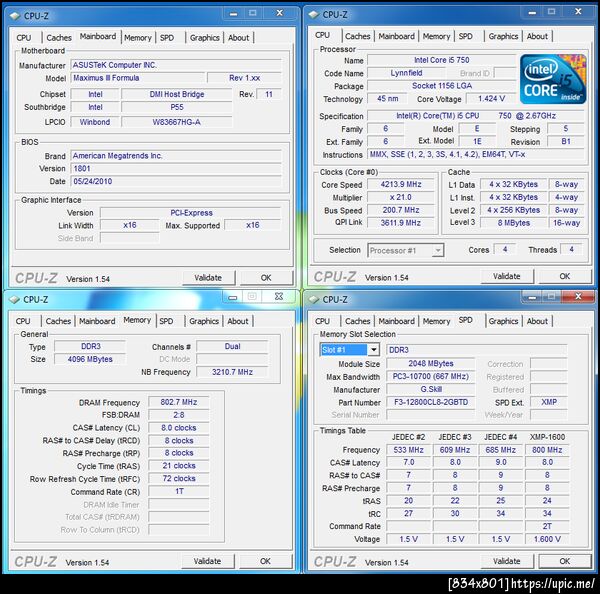Click Validate in the CPU window
This screenshot has width=600, height=594.
click(x=507, y=276)
